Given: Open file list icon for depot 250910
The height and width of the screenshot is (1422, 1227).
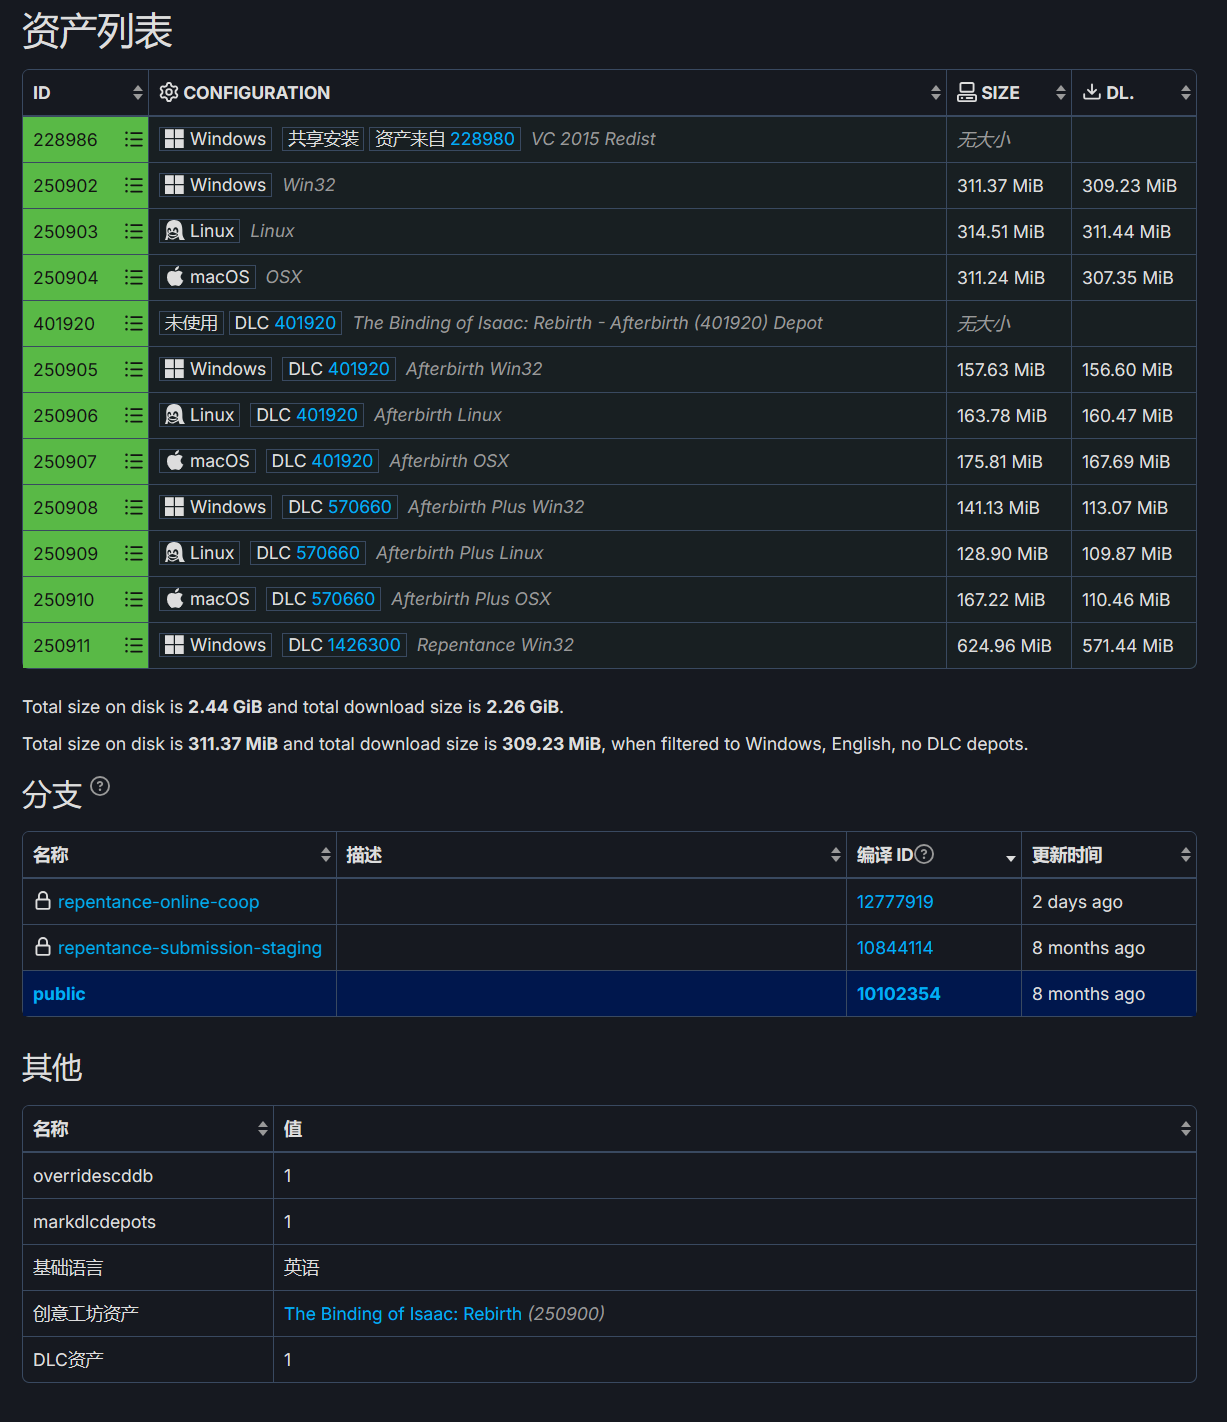Looking at the screenshot, I should coord(133,599).
